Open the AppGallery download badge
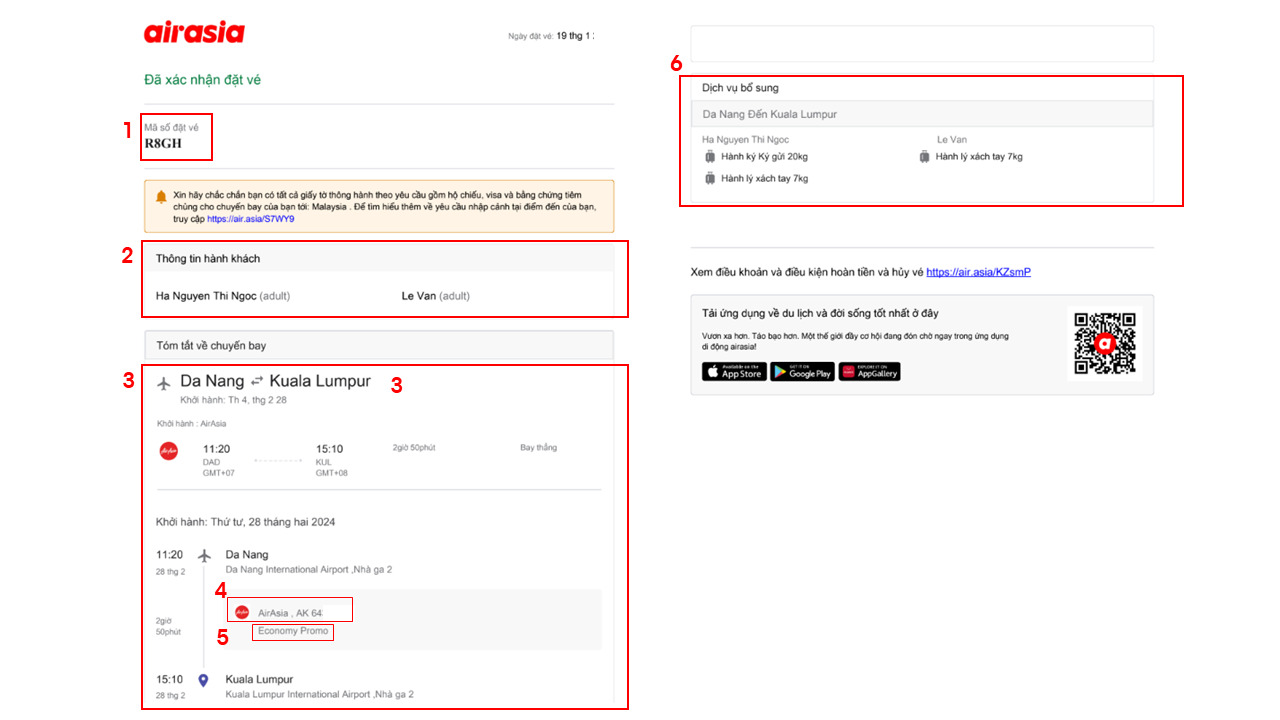Screen dimensions: 1280x720 pyautogui.click(x=870, y=372)
